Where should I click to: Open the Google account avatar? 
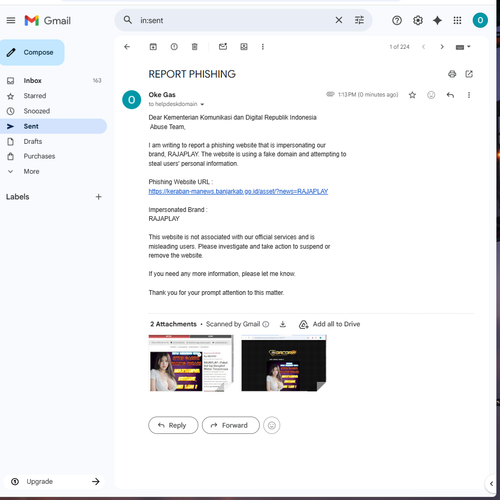480,20
